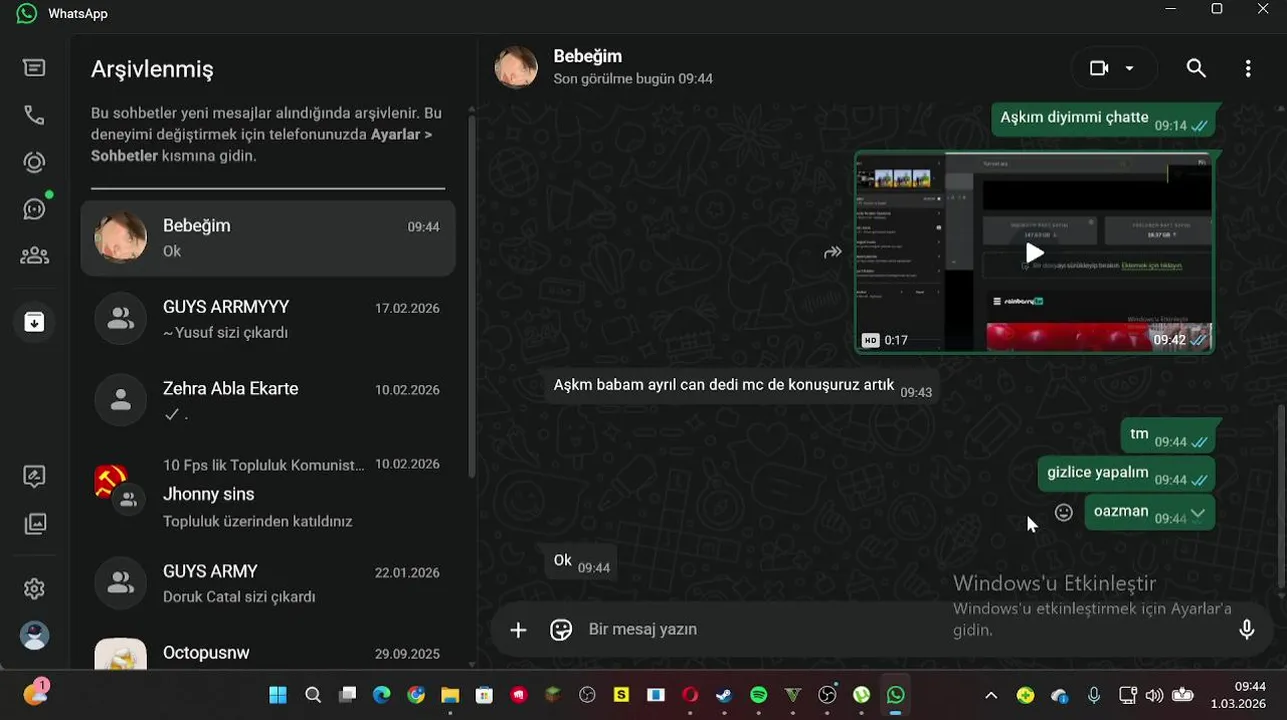Open the chat's three-dot menu
Image resolution: width=1287 pixels, height=720 pixels.
point(1247,68)
